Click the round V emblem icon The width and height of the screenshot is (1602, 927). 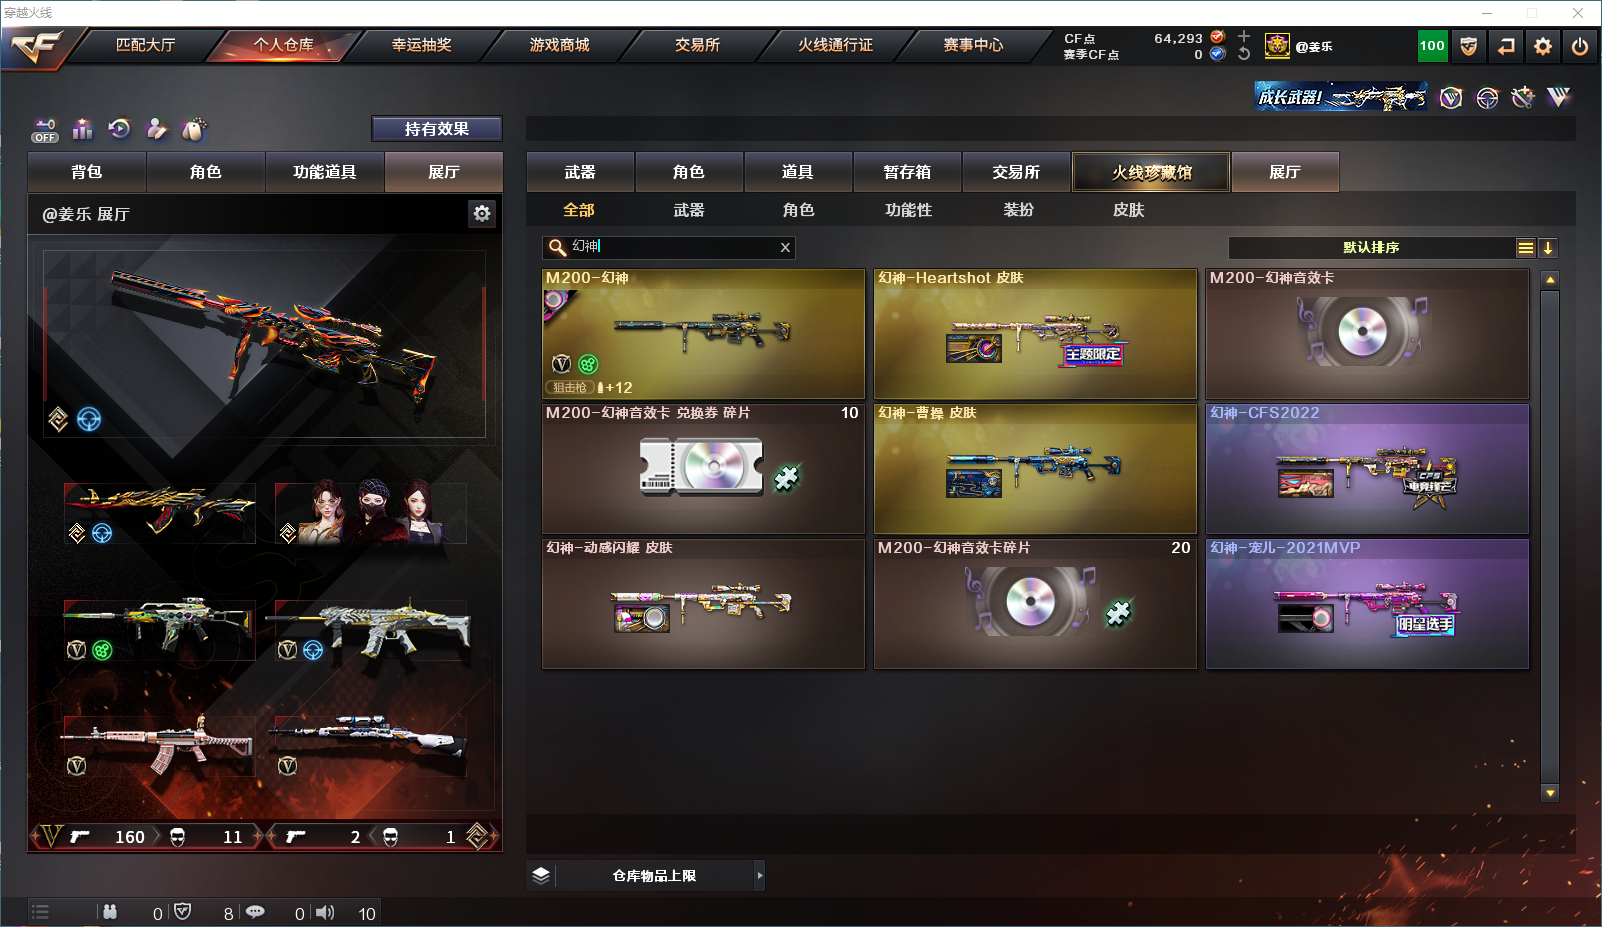pos(1451,97)
